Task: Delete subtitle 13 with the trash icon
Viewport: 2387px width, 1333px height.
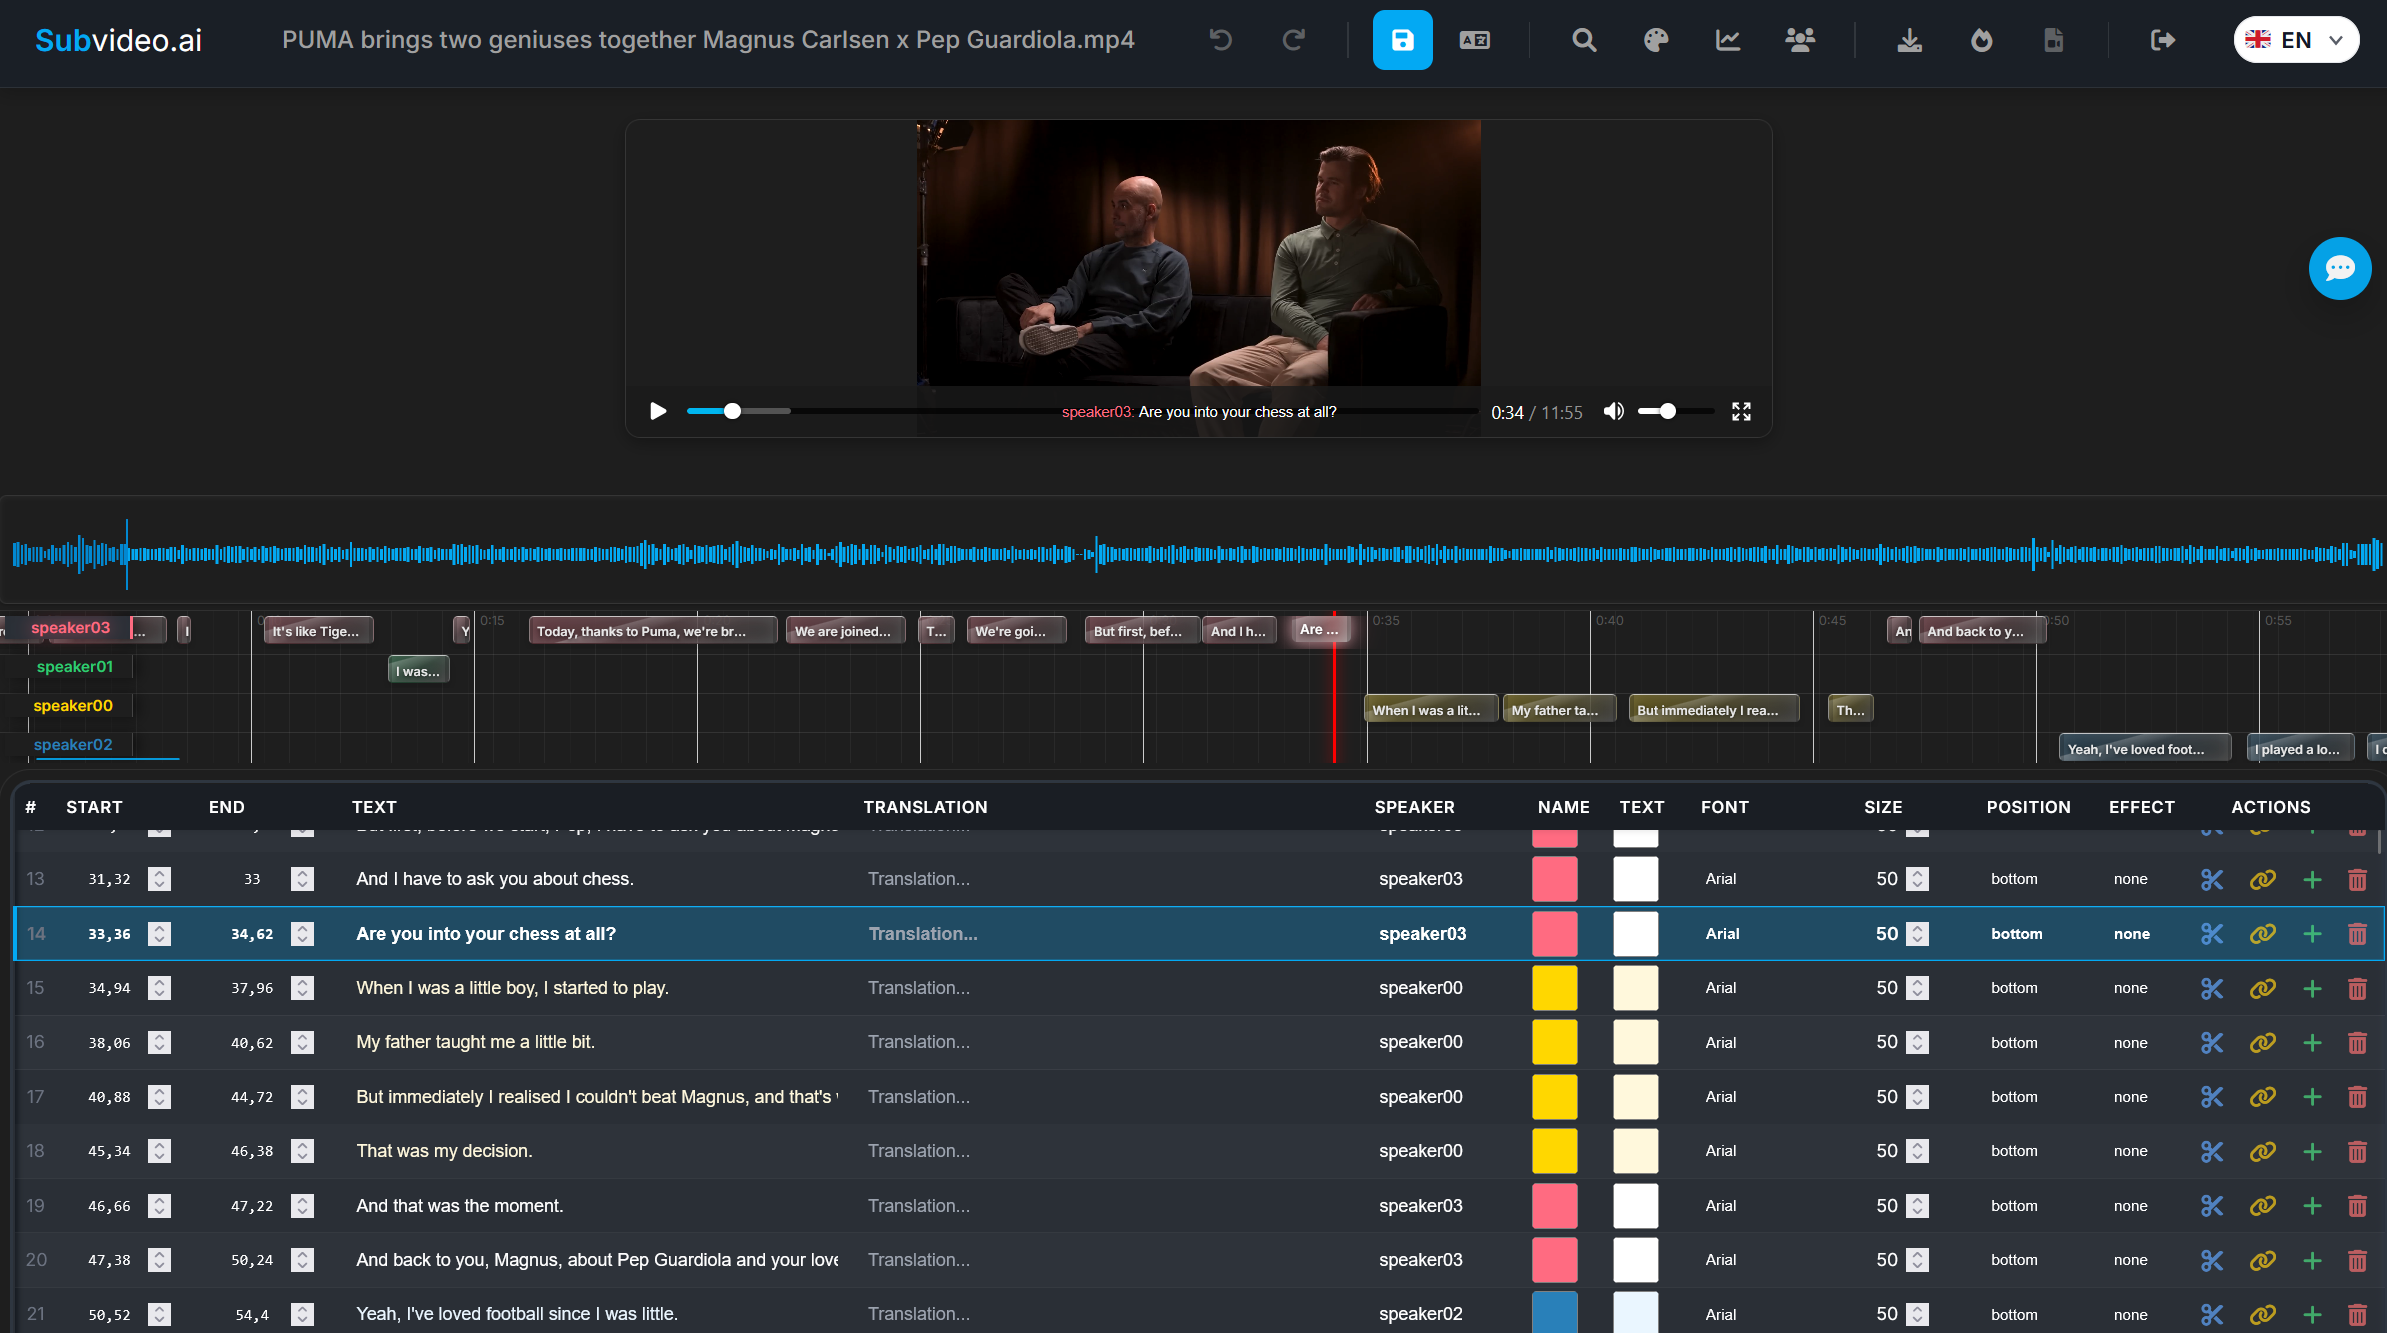Action: [x=2357, y=879]
